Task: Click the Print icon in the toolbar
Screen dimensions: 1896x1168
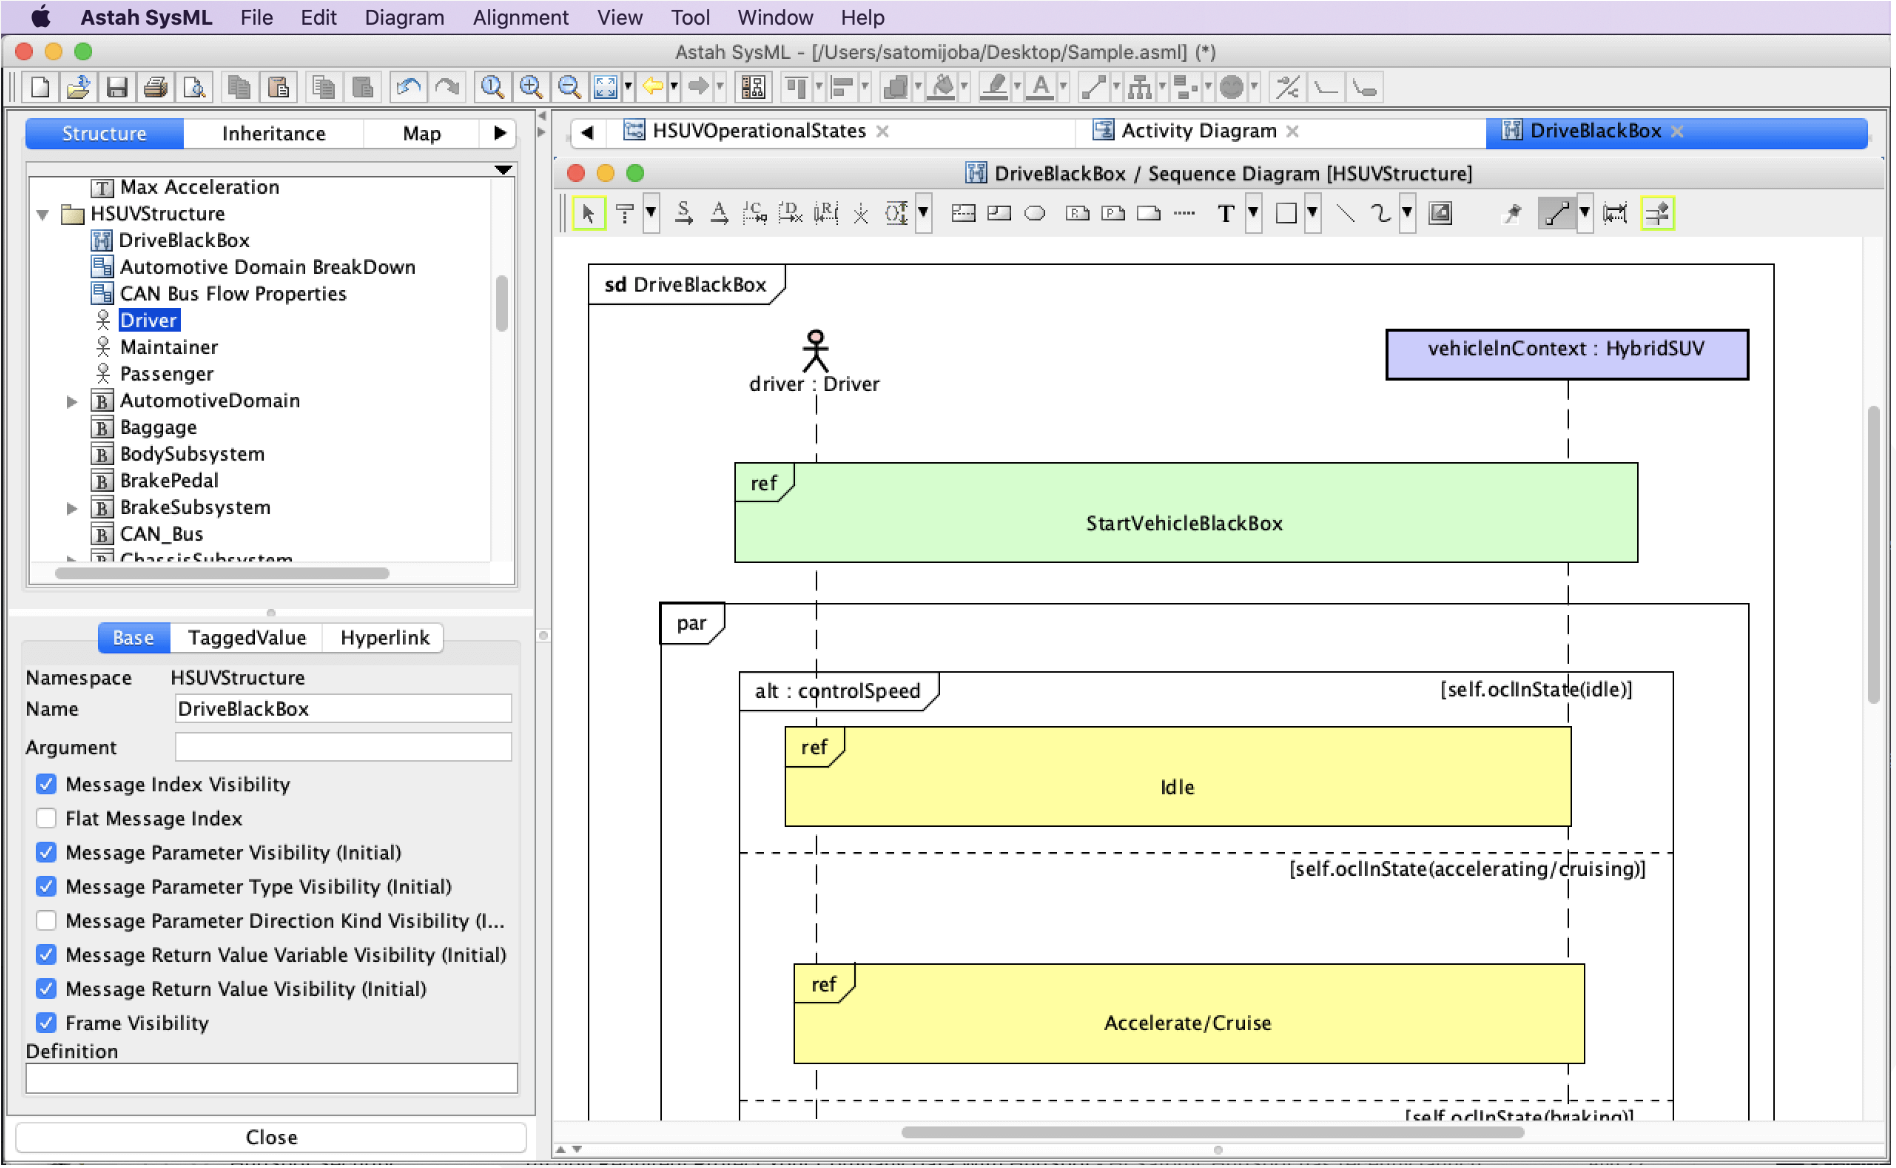Action: point(155,88)
